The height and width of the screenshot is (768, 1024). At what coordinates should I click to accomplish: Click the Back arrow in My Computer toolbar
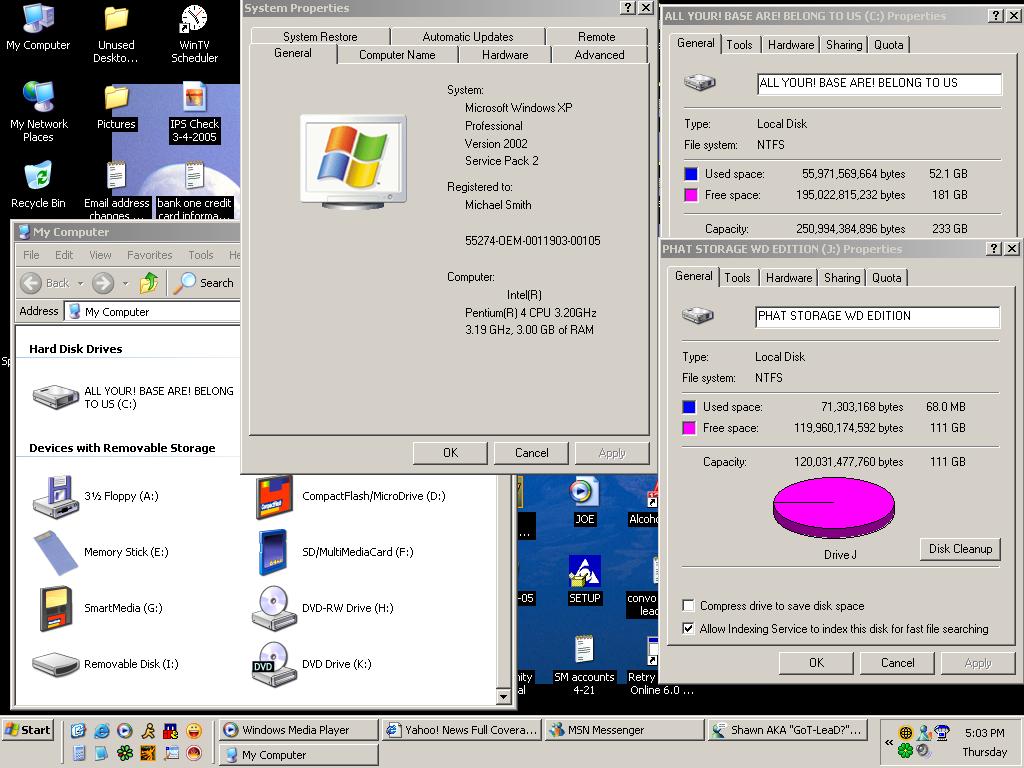[31, 283]
